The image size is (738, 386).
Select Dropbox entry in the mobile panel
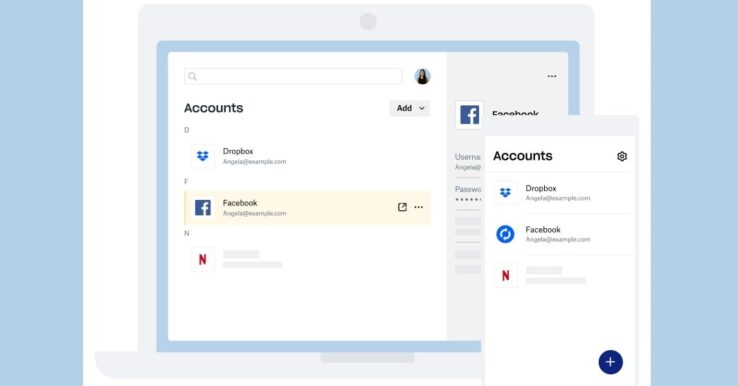[560, 193]
